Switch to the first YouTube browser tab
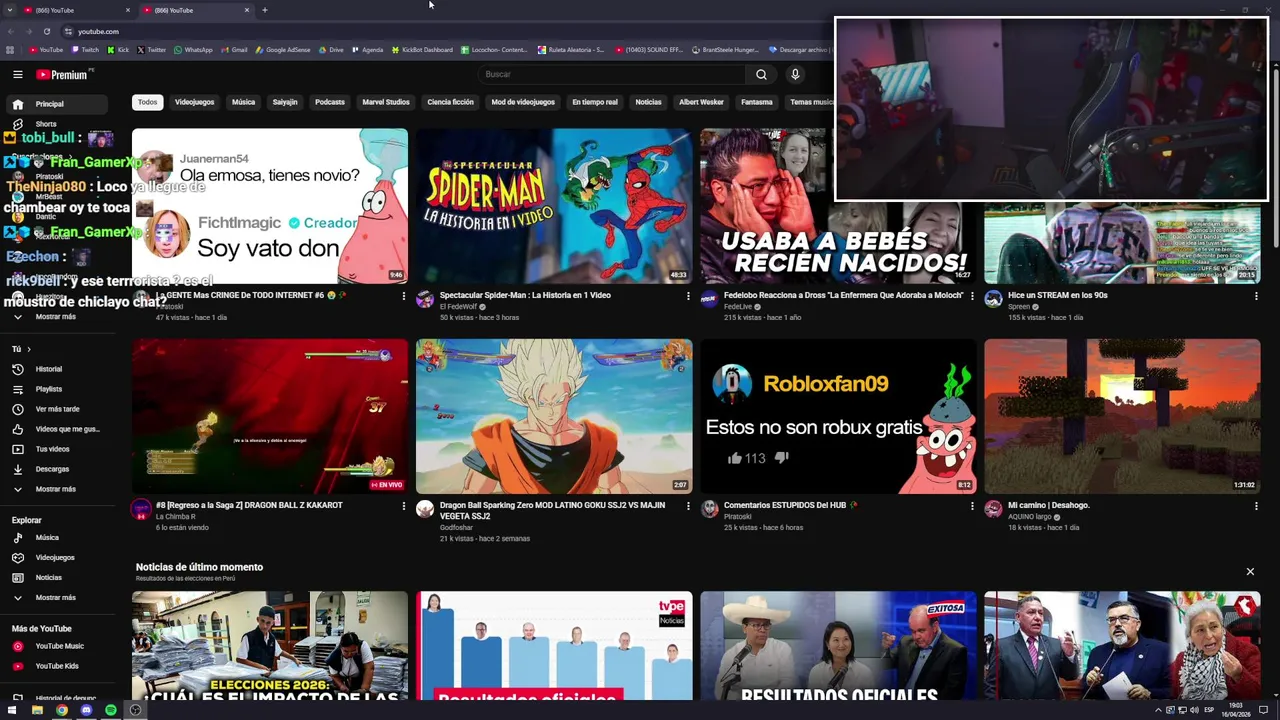This screenshot has width=1280, height=720. [75, 10]
